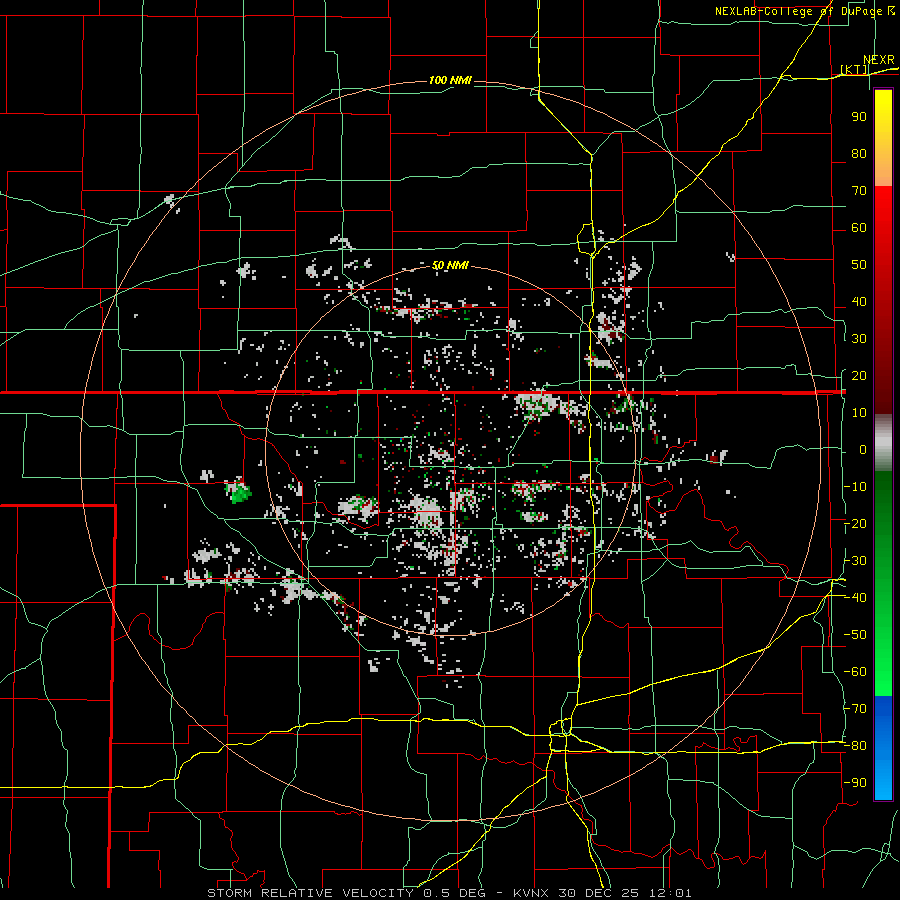This screenshot has height=900, width=900.
Task: Click the 30 value on velocity scale
Action: pos(859,339)
